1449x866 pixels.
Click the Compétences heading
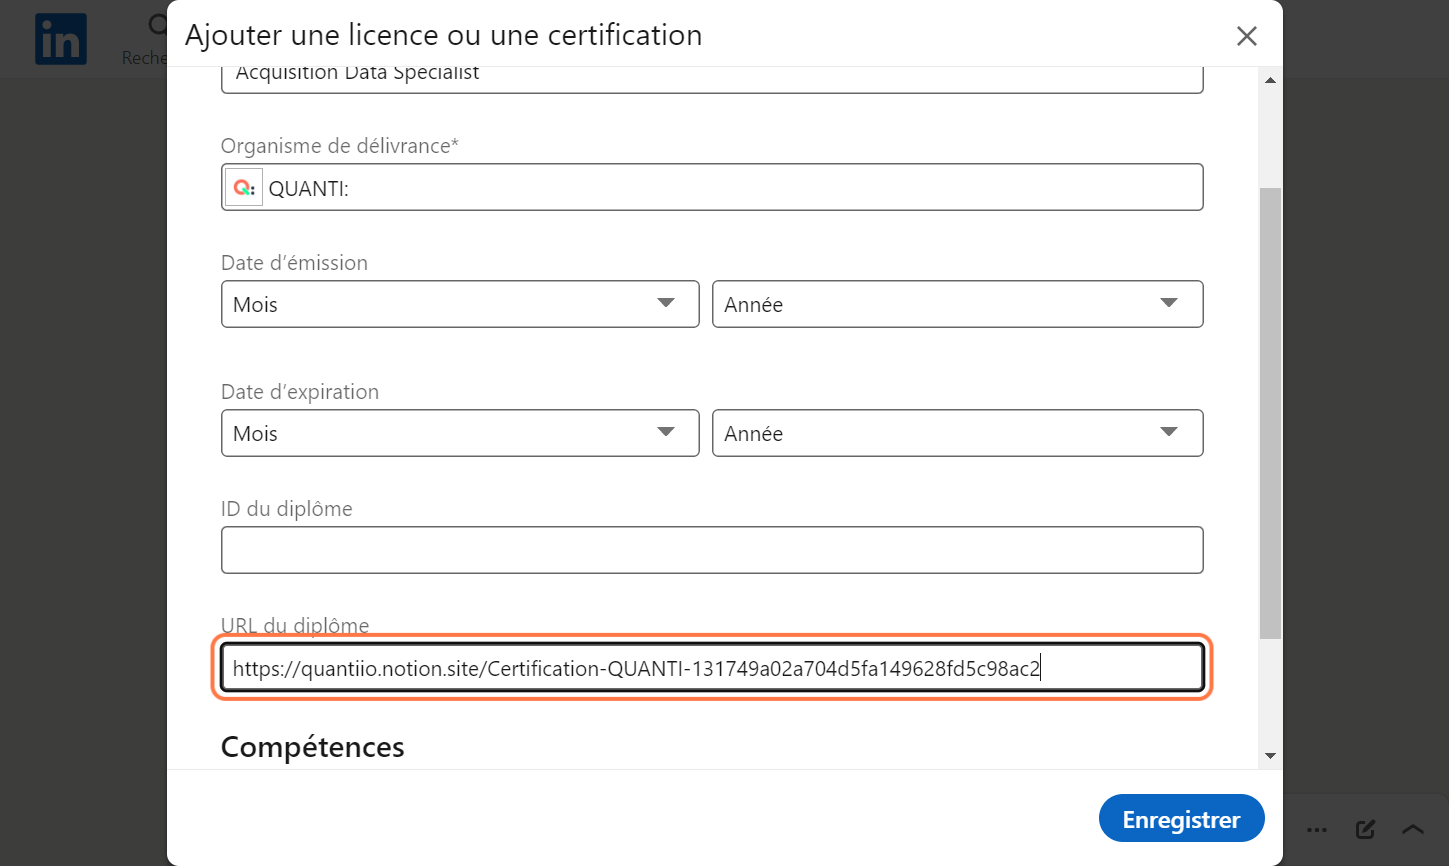click(312, 747)
